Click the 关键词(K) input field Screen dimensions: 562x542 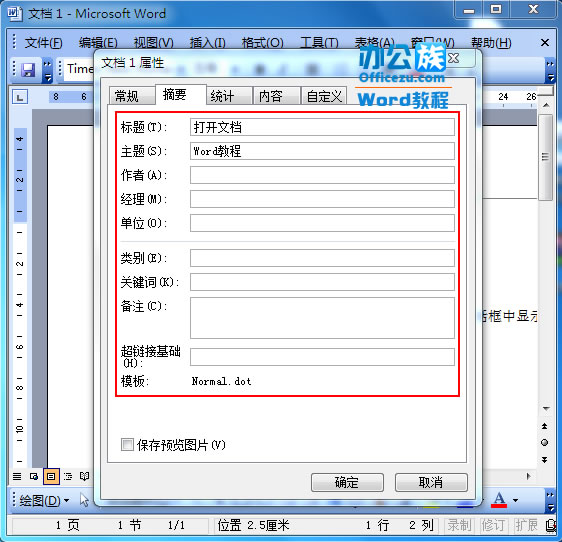[322, 282]
